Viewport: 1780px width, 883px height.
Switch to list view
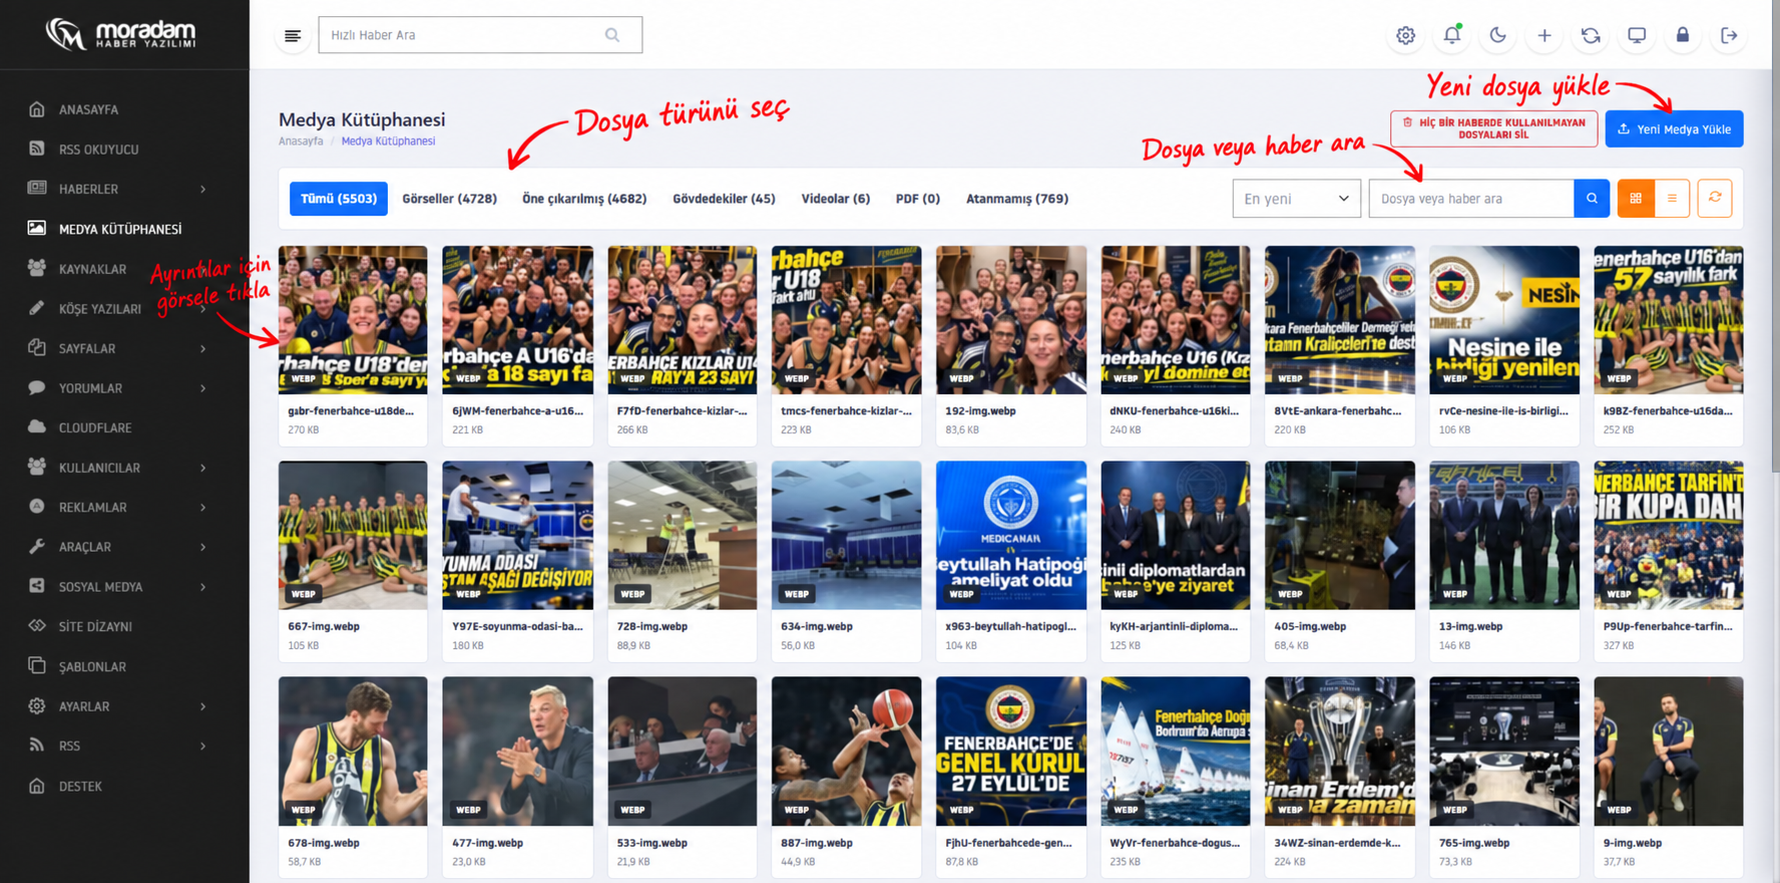[x=1672, y=198]
